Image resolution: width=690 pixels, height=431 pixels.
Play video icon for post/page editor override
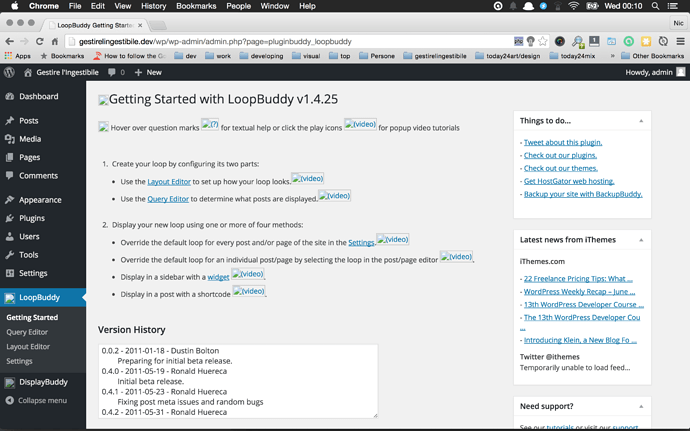coord(456,256)
